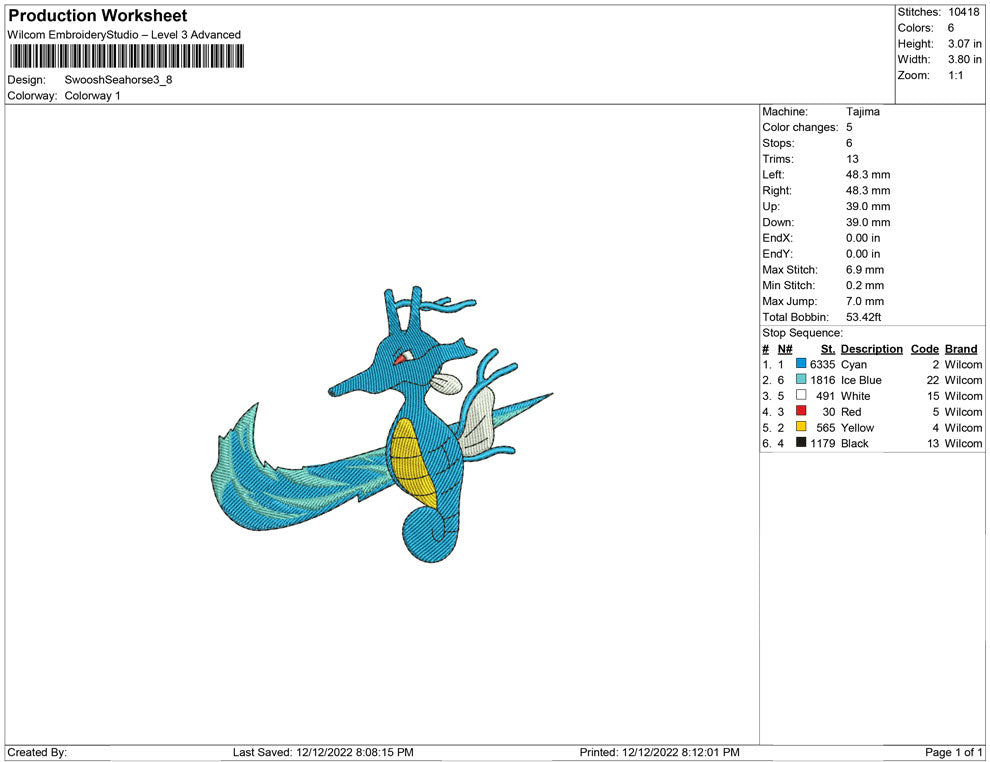
Task: Select the design name SwooshSeahorse3_8
Action: point(118,80)
